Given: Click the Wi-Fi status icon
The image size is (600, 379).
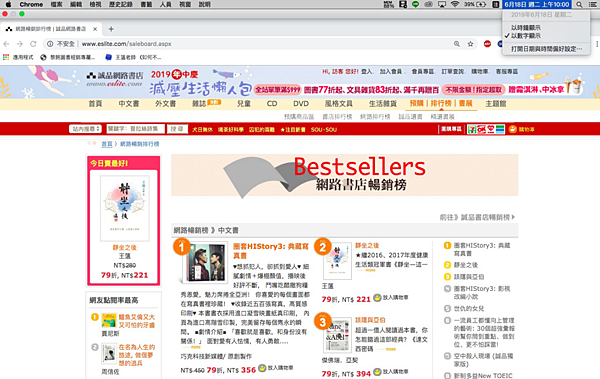Looking at the screenshot, I should click(455, 4).
